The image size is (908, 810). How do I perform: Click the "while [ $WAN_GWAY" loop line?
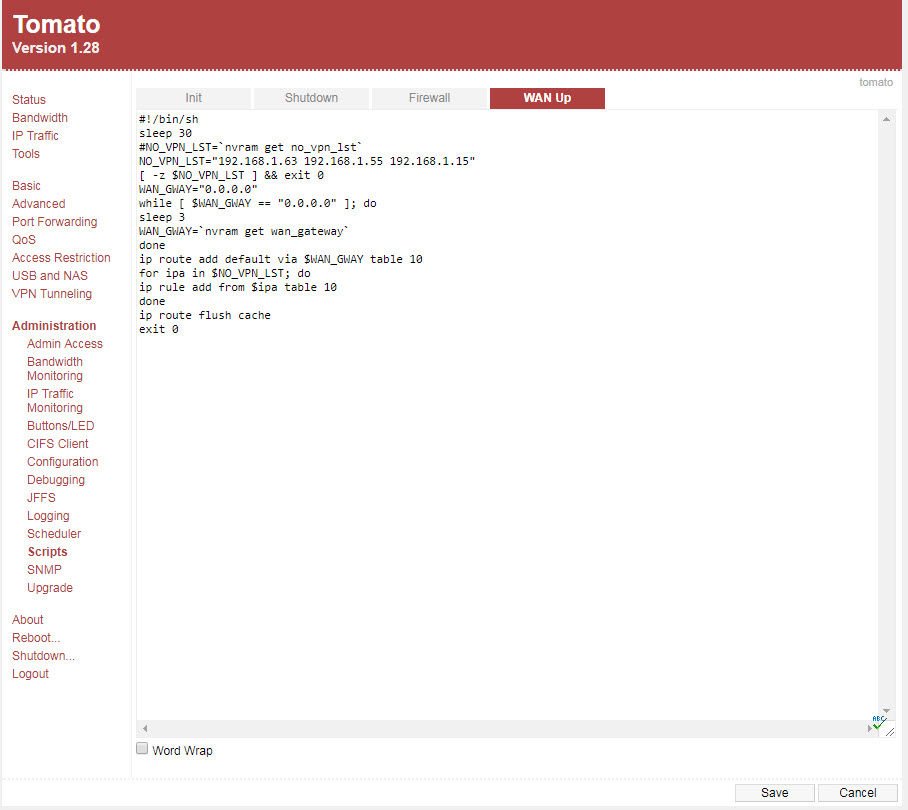258,203
